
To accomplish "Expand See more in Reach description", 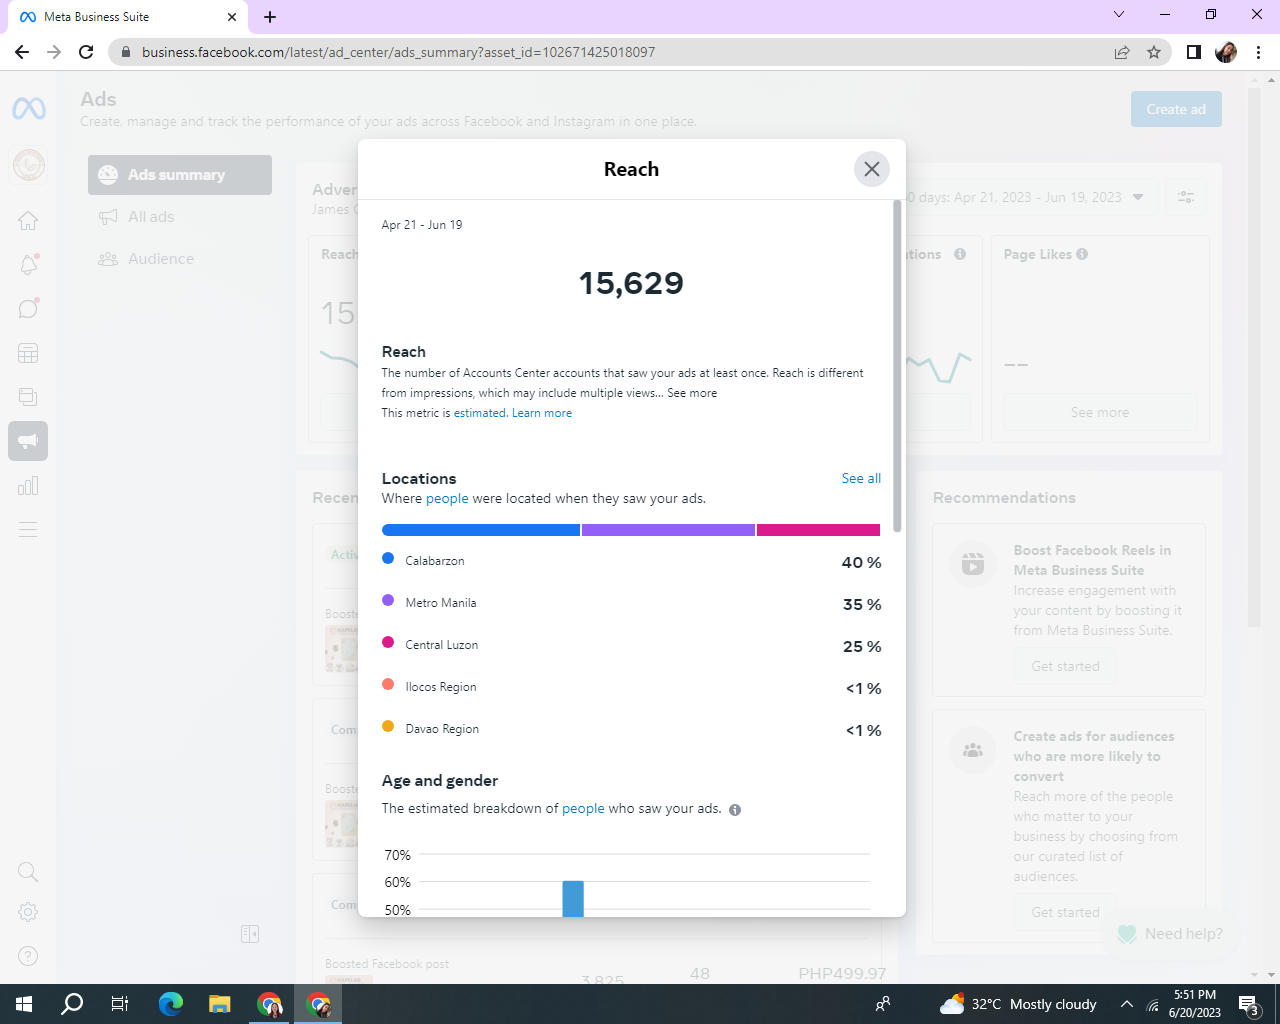I will point(692,393).
